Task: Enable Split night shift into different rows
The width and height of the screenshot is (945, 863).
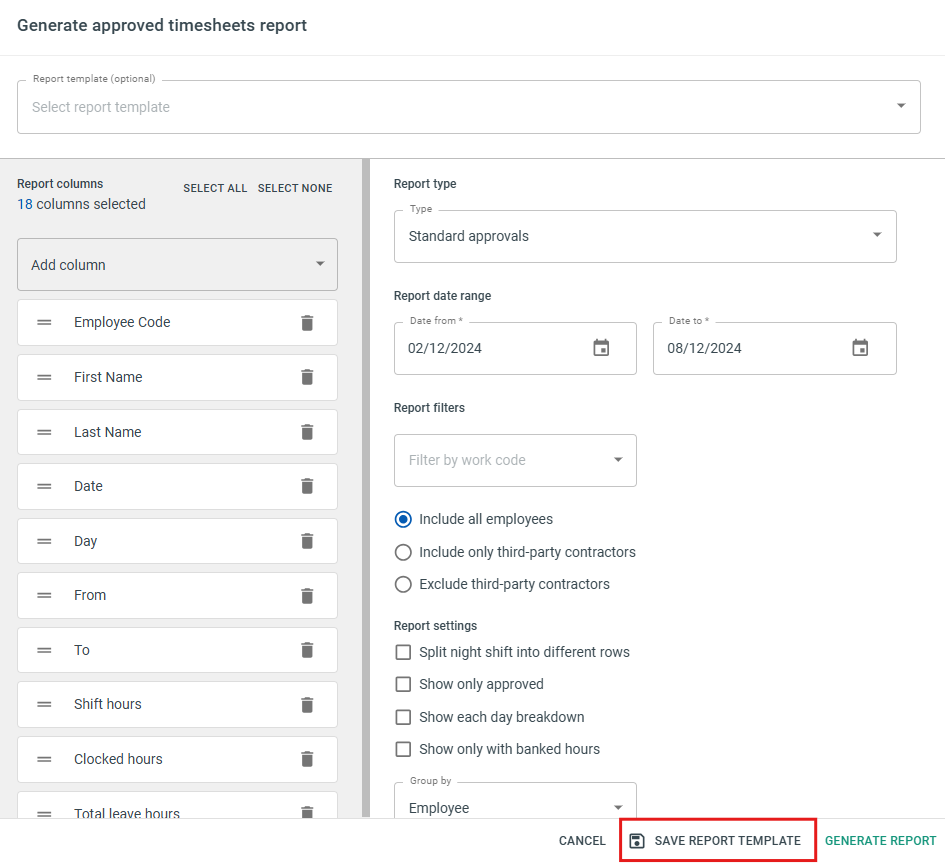Action: 403,652
